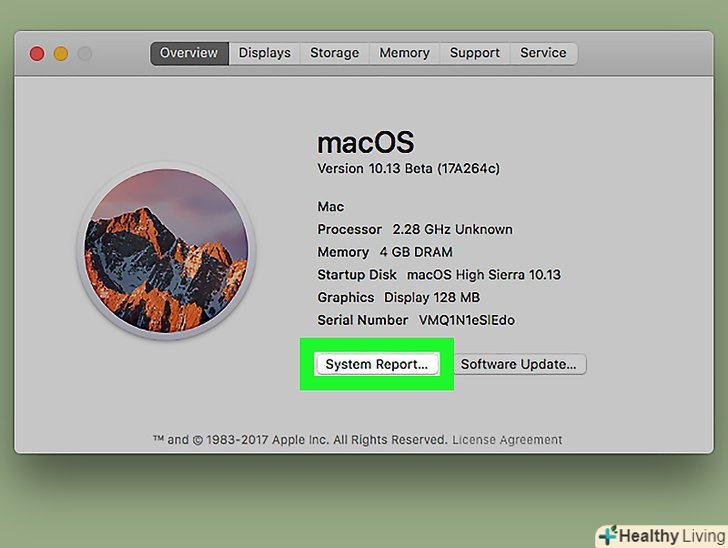728x548 pixels.
Task: Minimize window with the yellow button
Action: point(61,54)
